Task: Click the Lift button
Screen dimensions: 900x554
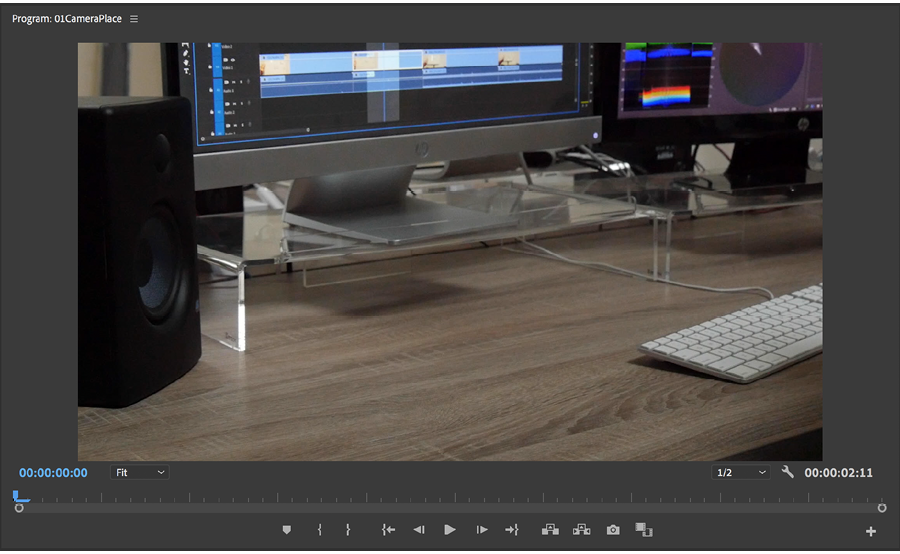Action: tap(550, 529)
